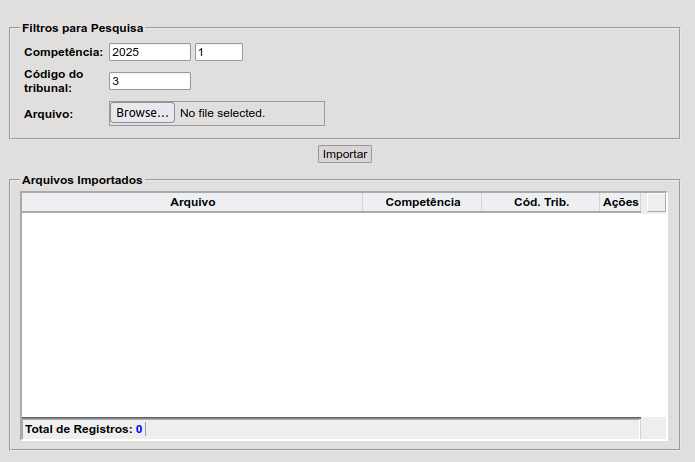The height and width of the screenshot is (462, 695).
Task: Focus the Código do tribunal input field
Action: (149, 81)
